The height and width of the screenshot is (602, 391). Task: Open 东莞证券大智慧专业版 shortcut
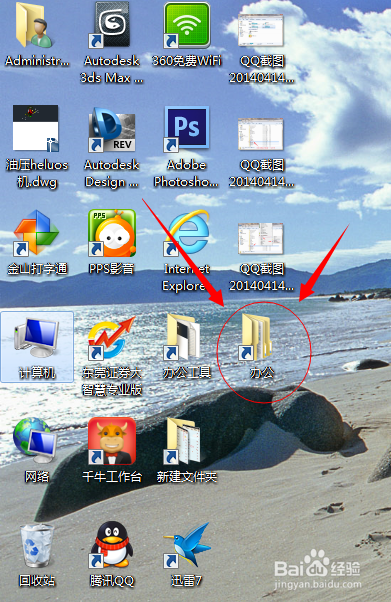pyautogui.click(x=112, y=338)
